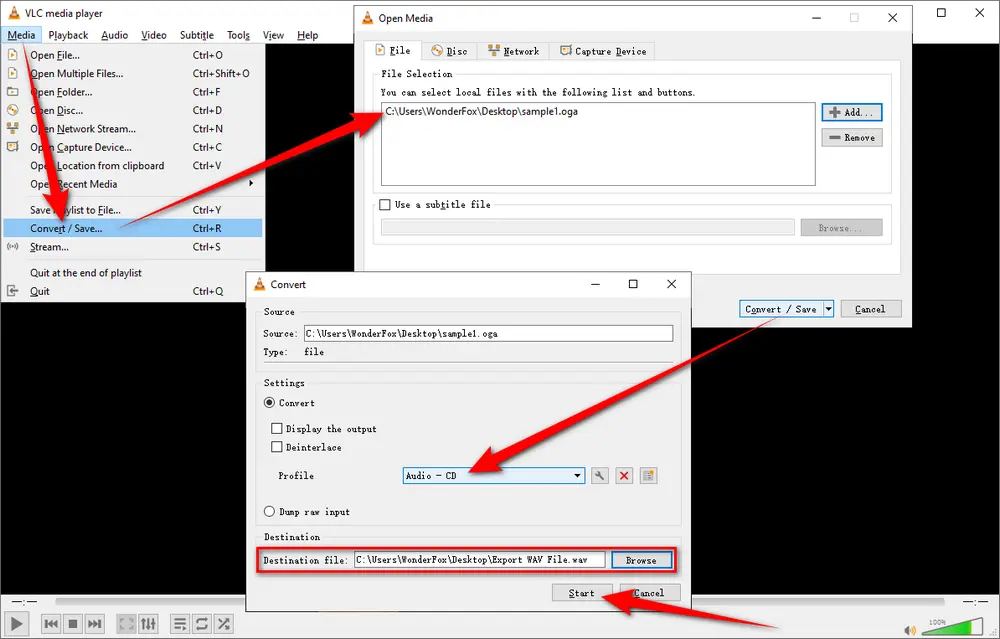Open the Tools menu
The image size is (1000, 639).
(238, 35)
